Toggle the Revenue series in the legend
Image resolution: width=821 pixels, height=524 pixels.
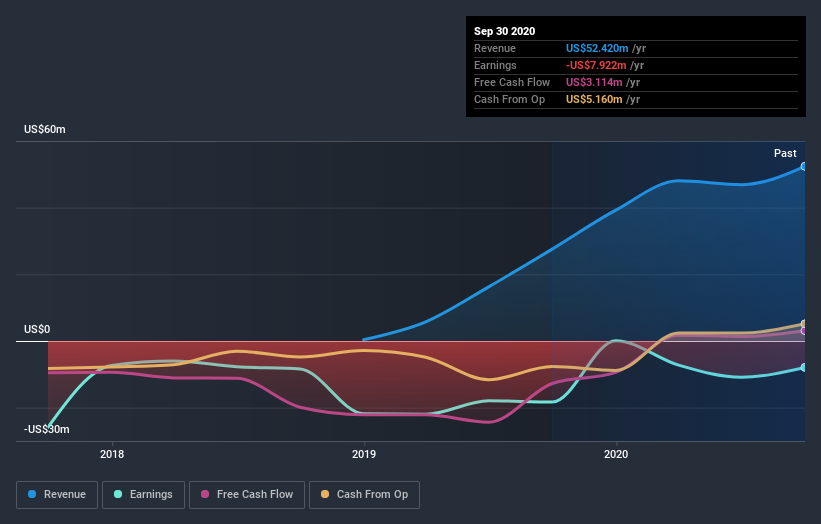(x=57, y=495)
